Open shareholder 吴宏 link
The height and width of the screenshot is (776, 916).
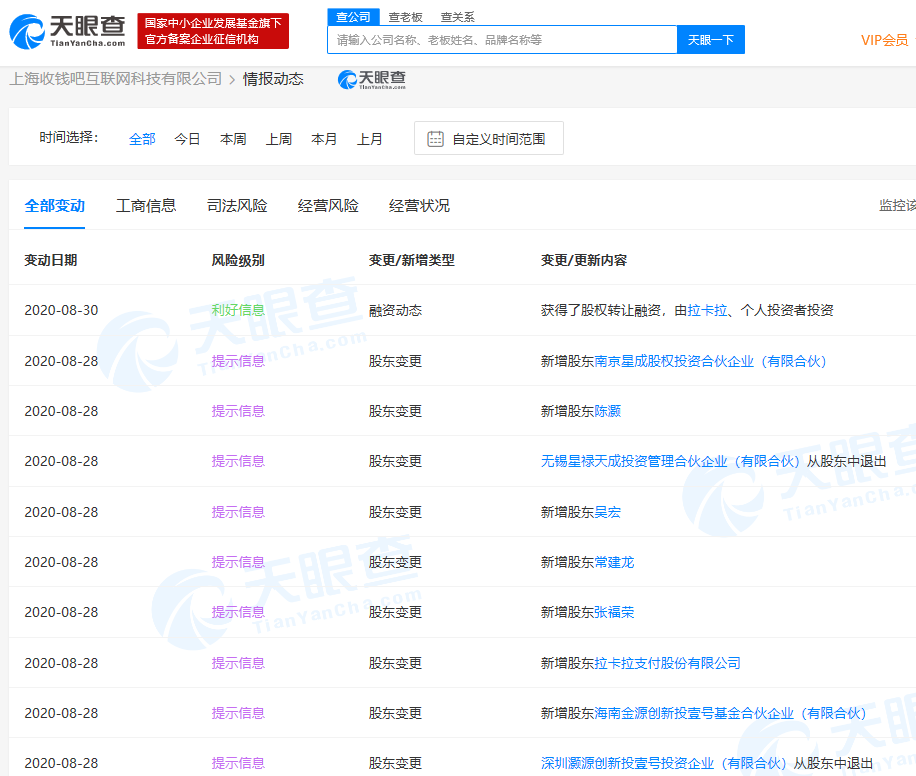click(608, 512)
